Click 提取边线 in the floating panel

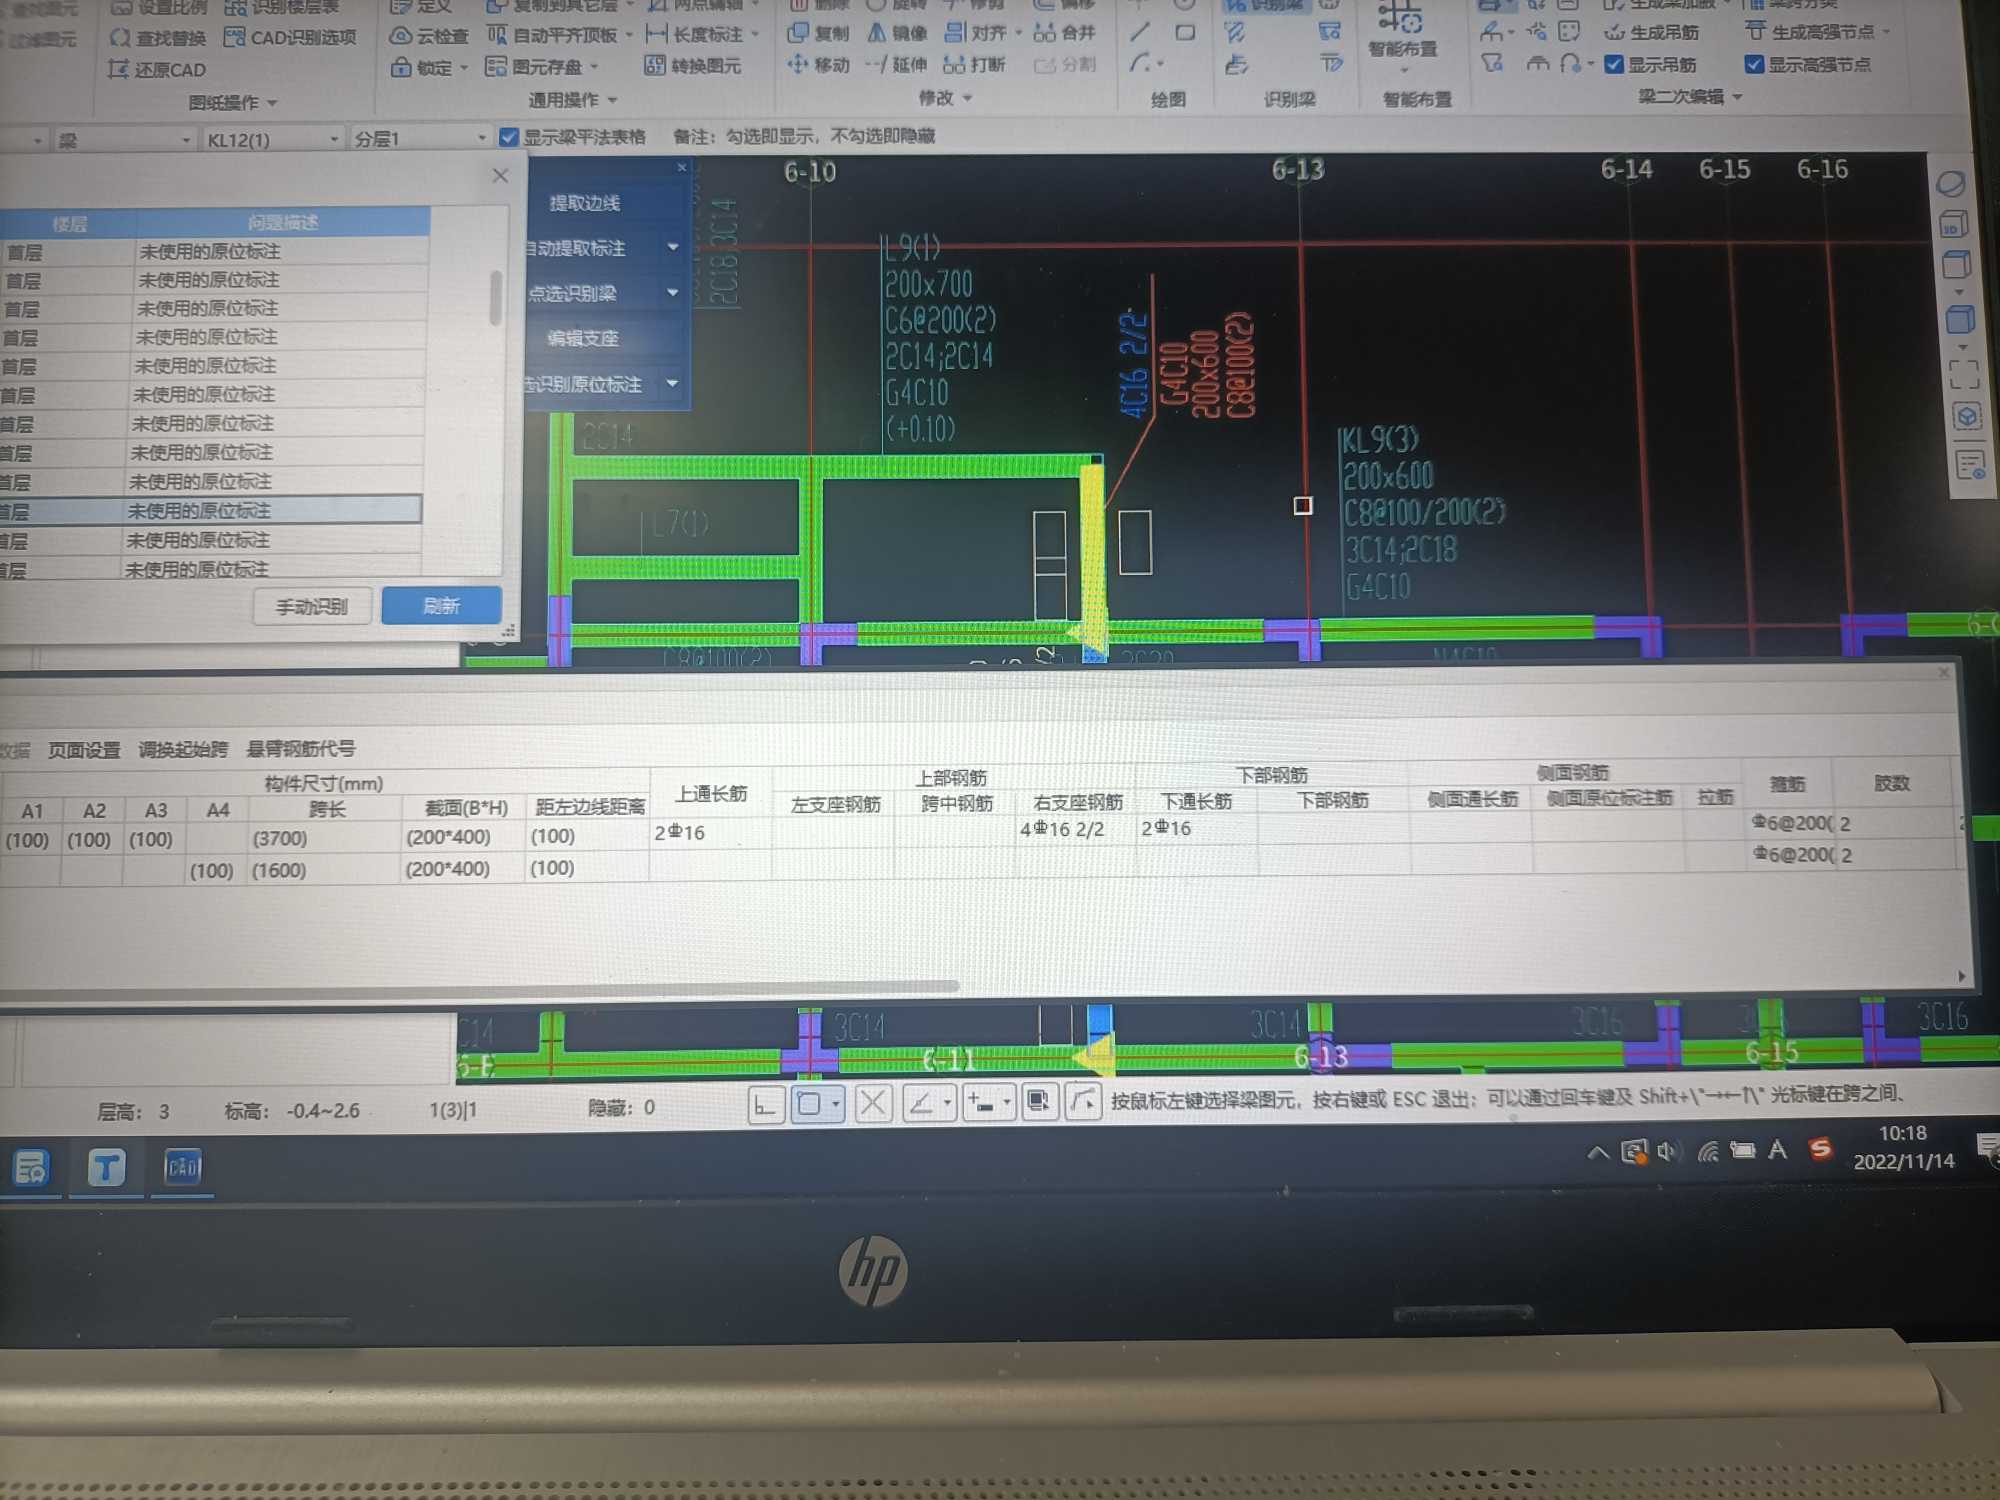[585, 203]
